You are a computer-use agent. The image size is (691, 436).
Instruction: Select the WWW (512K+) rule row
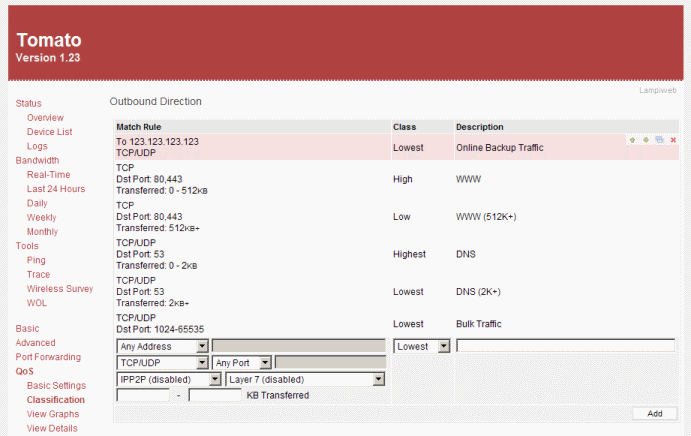click(x=397, y=216)
